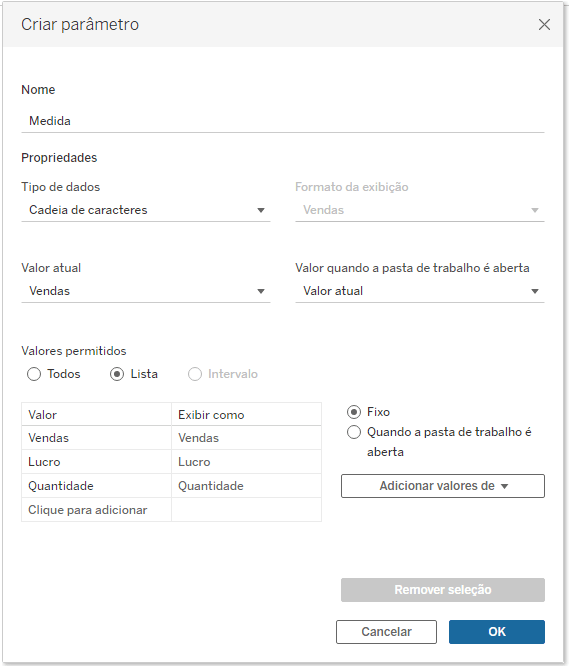569x666 pixels.
Task: Select the Todos radio button
Action: (x=34, y=374)
